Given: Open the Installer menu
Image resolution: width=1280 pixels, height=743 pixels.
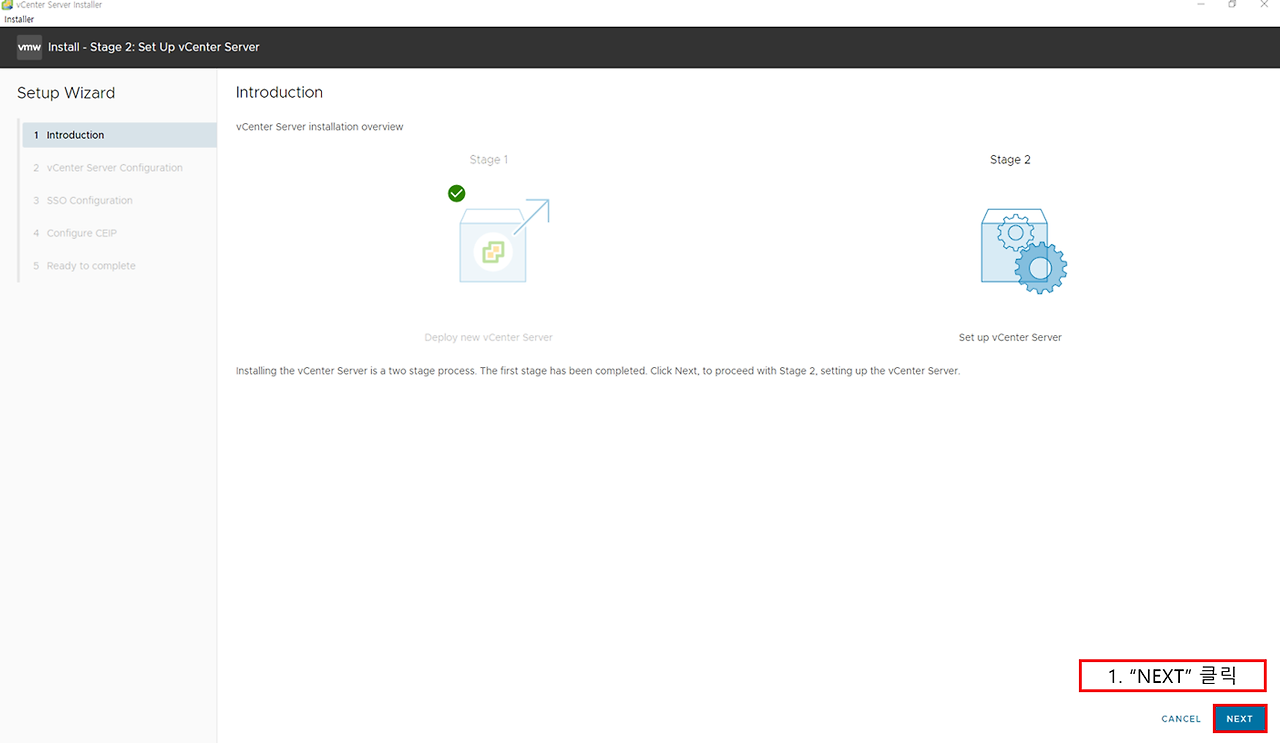Looking at the screenshot, I should click(x=19, y=19).
